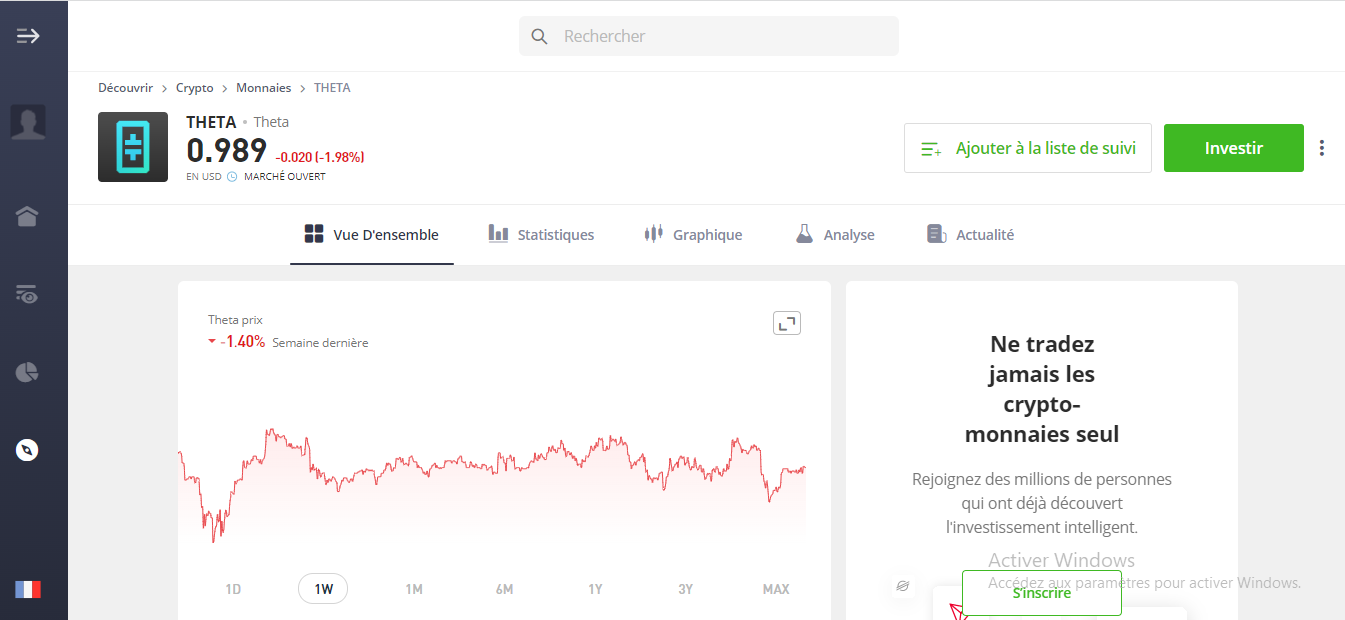Click the Discover compass icon
The width and height of the screenshot is (1345, 620).
coord(27,450)
